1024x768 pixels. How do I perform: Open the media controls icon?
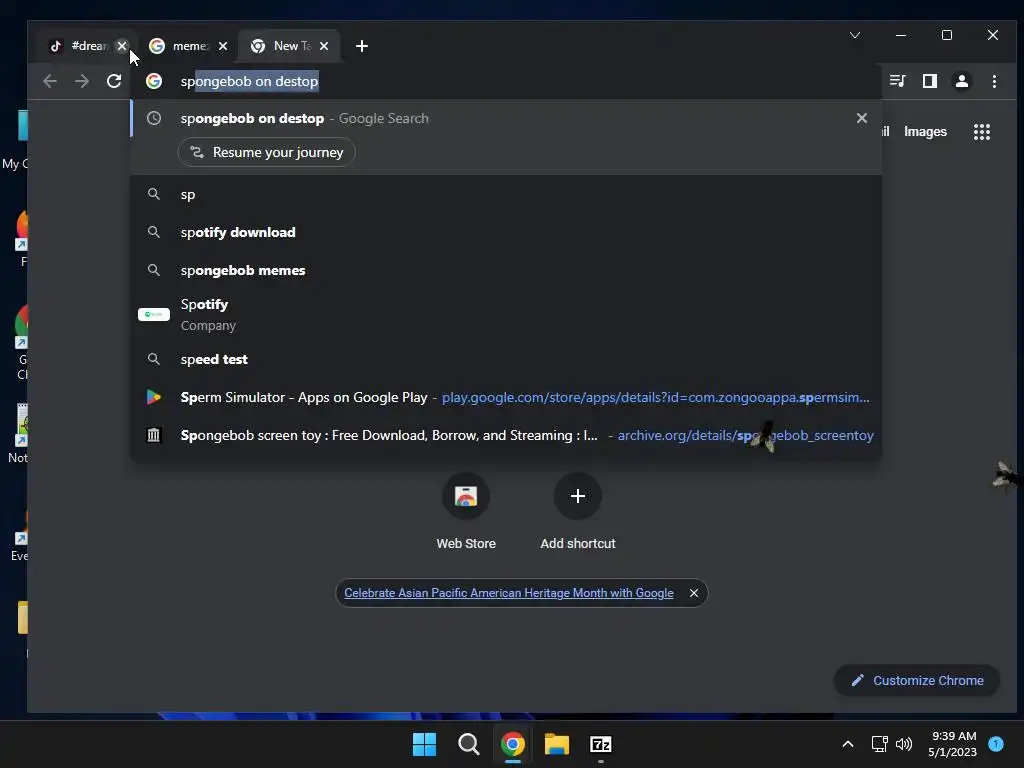(x=897, y=81)
